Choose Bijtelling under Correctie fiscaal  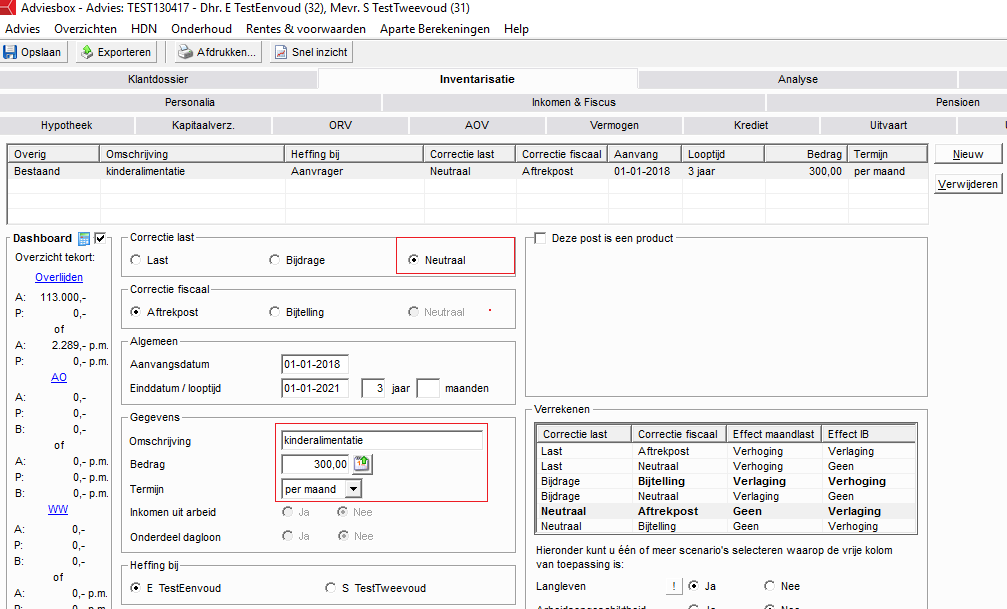274,312
